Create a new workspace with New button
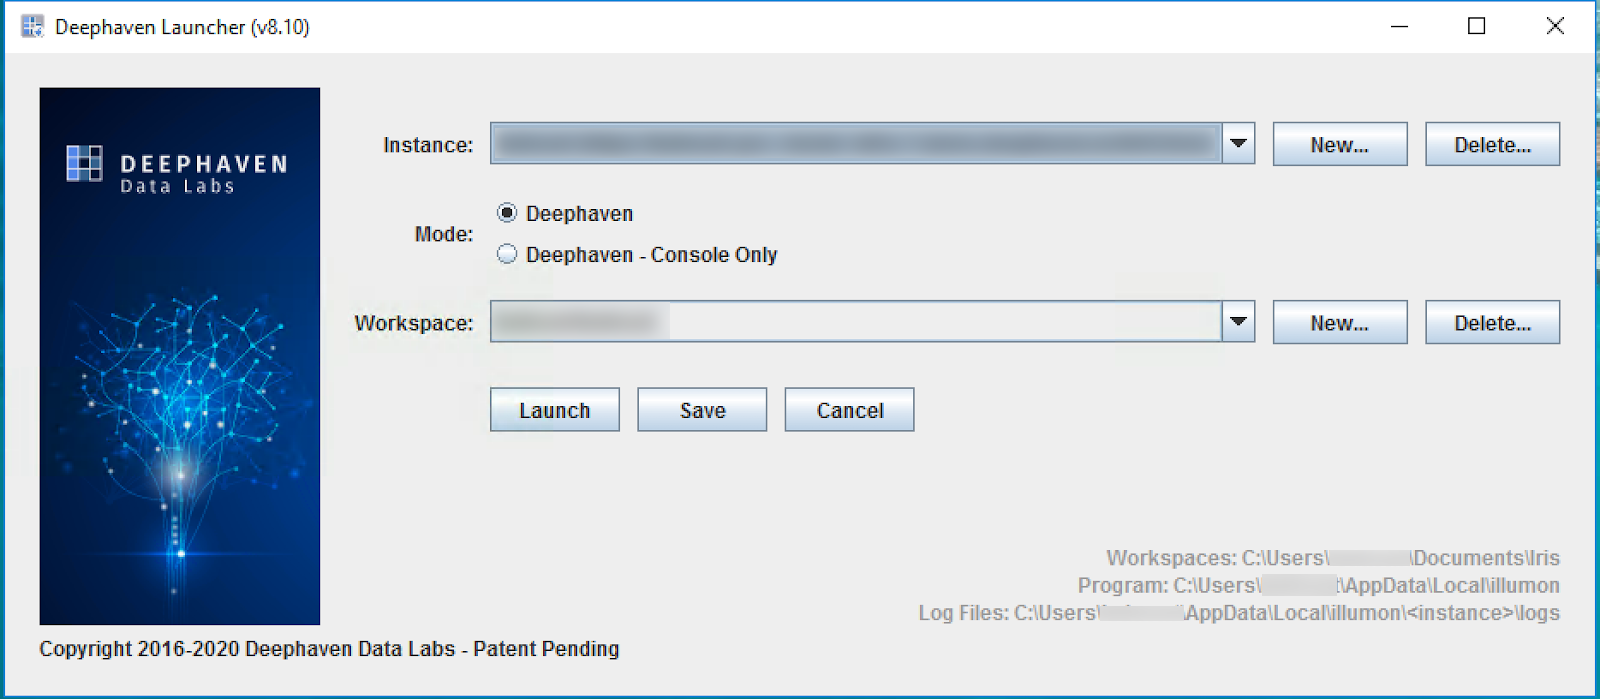Screen dimensions: 1600x699 (x=1340, y=322)
